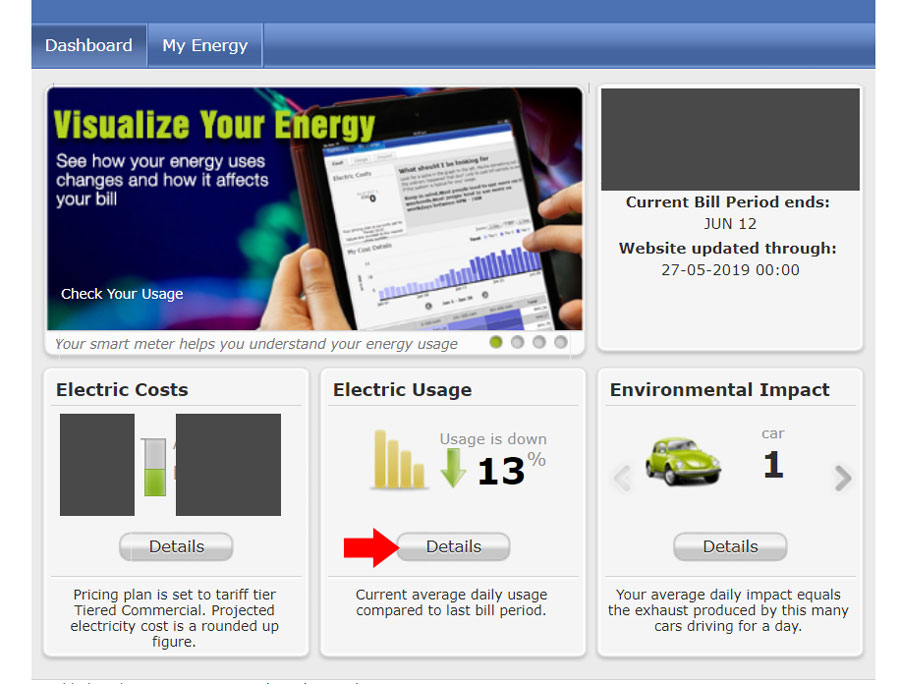
Task: Click the 13 percent usage value
Action: coord(511,469)
